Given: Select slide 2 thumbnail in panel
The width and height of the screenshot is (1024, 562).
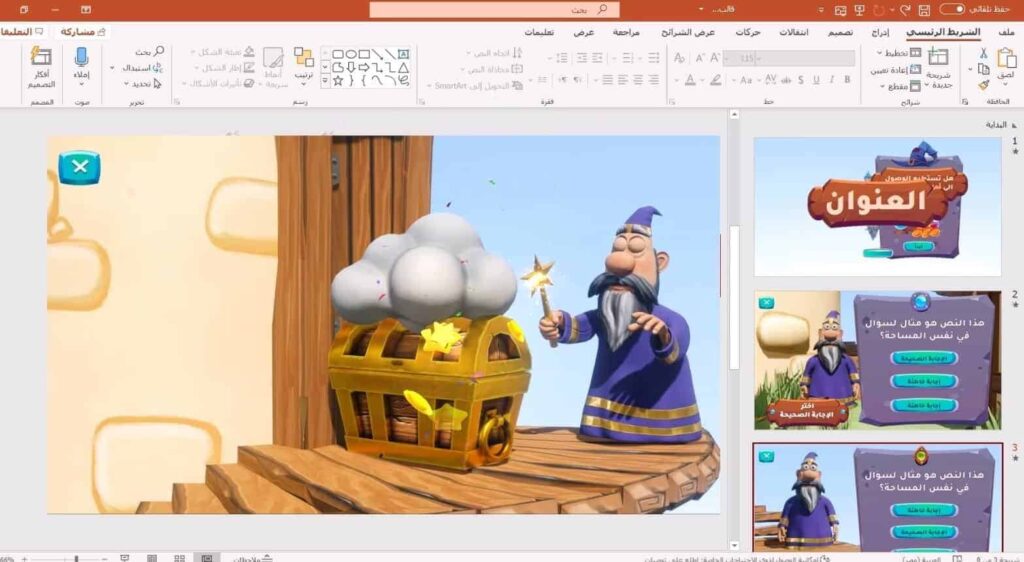Looking at the screenshot, I should [x=877, y=360].
